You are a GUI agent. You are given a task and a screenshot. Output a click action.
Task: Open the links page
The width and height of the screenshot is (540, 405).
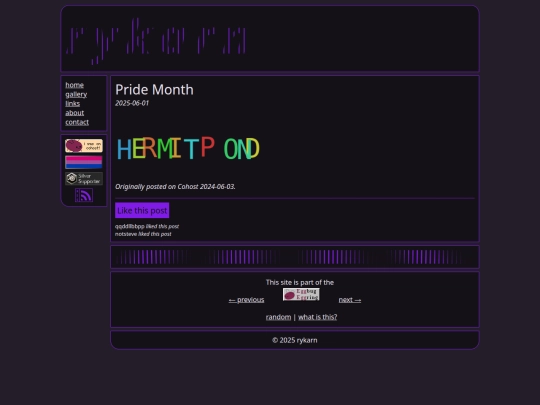coord(73,104)
